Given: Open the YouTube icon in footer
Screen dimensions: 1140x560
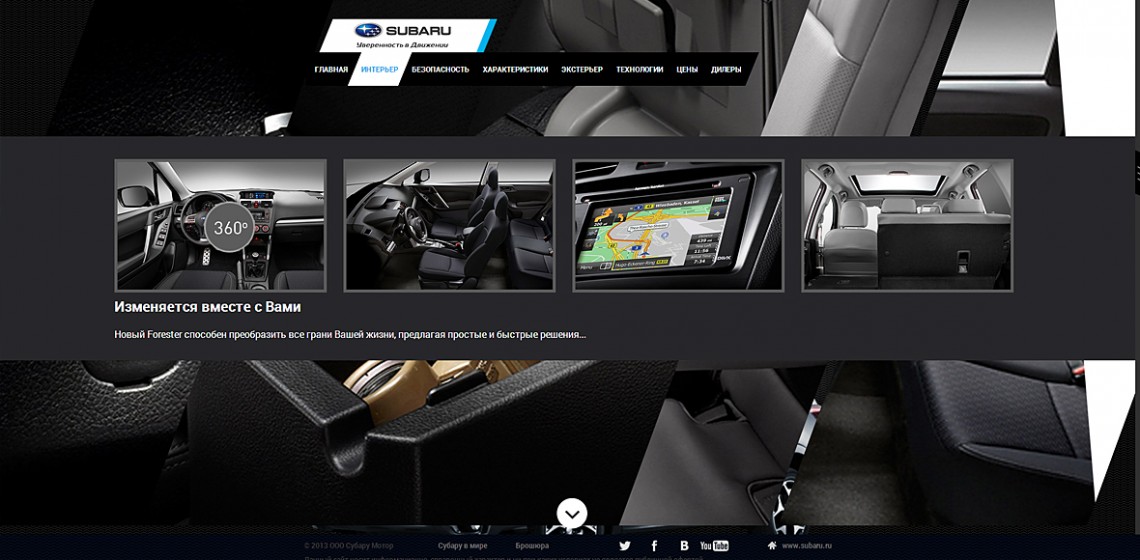Looking at the screenshot, I should click(x=714, y=545).
